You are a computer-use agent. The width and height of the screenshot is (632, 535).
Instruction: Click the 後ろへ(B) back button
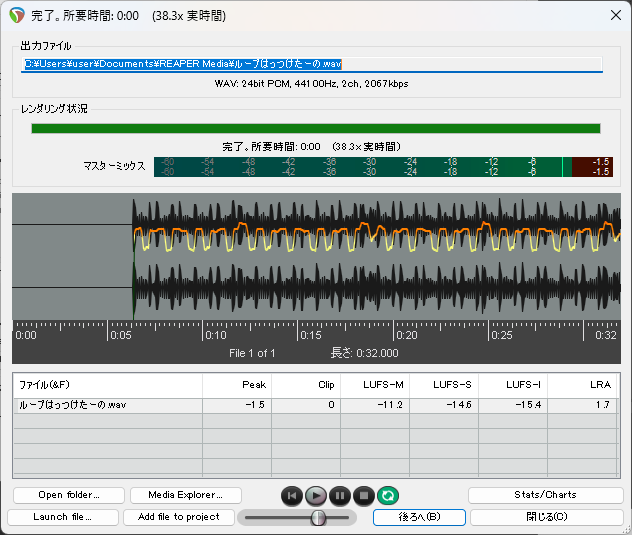(x=419, y=517)
